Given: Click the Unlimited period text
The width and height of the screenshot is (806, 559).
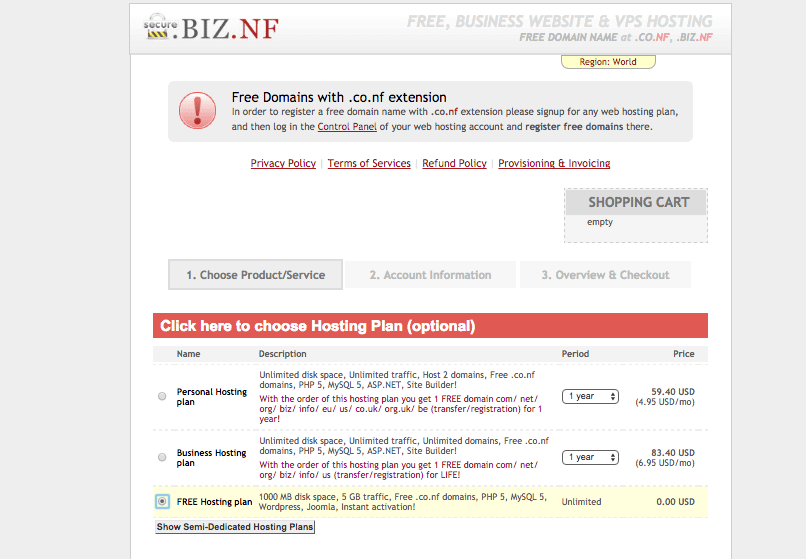Looking at the screenshot, I should coord(581,501).
